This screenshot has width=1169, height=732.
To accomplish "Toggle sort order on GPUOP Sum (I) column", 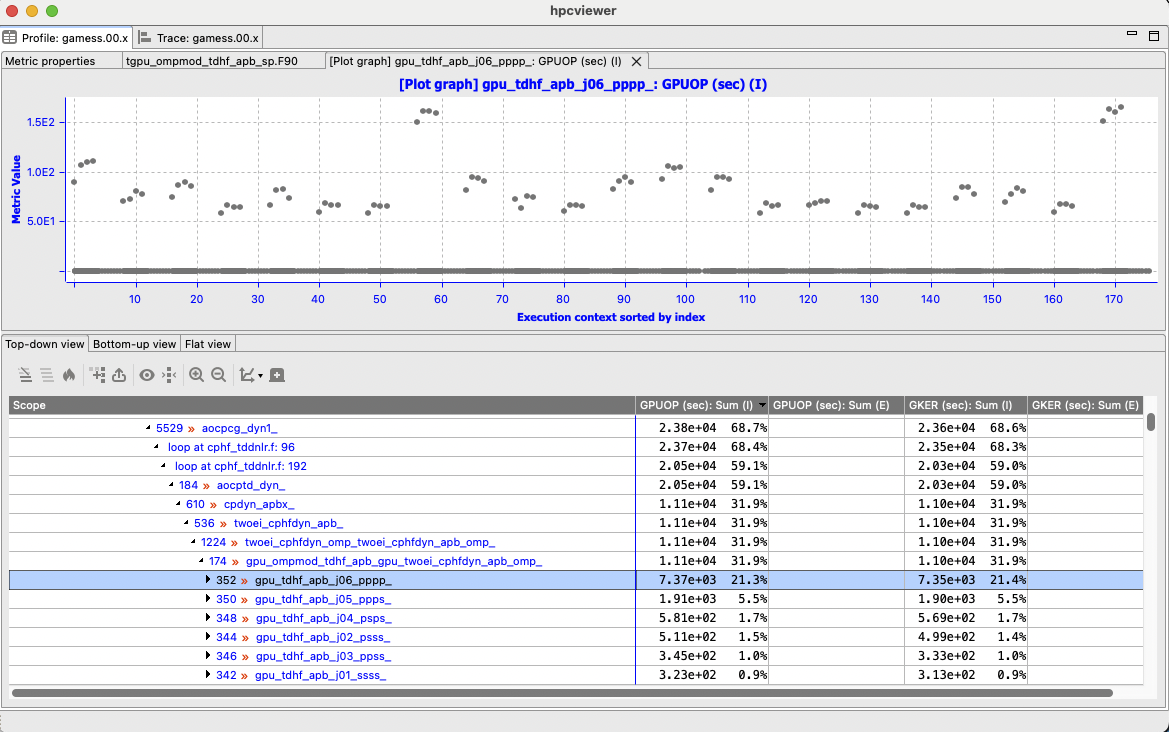I will [x=700, y=405].
